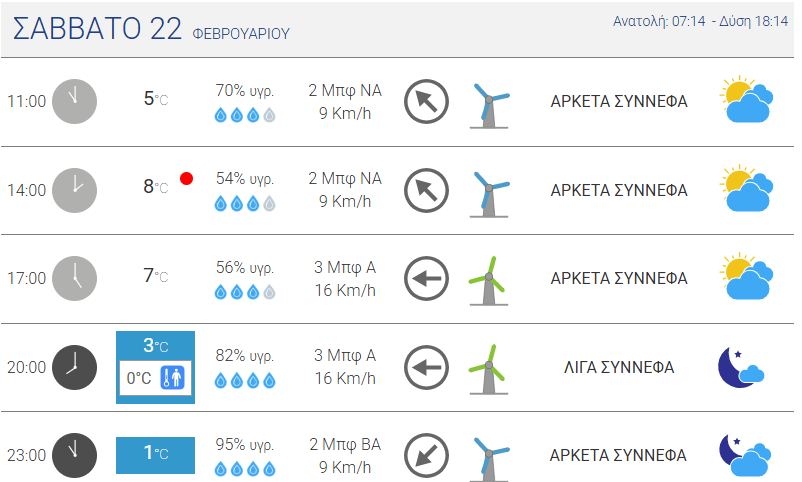The width and height of the screenshot is (802, 482).
Task: Click the moon-and-cloud icon at 20:00
Action: click(x=741, y=367)
